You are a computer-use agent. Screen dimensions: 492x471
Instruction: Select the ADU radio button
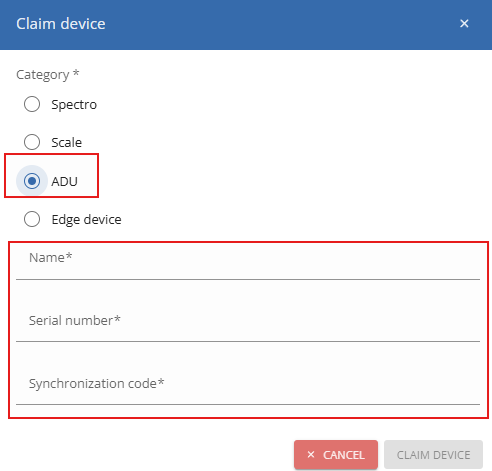[32, 181]
